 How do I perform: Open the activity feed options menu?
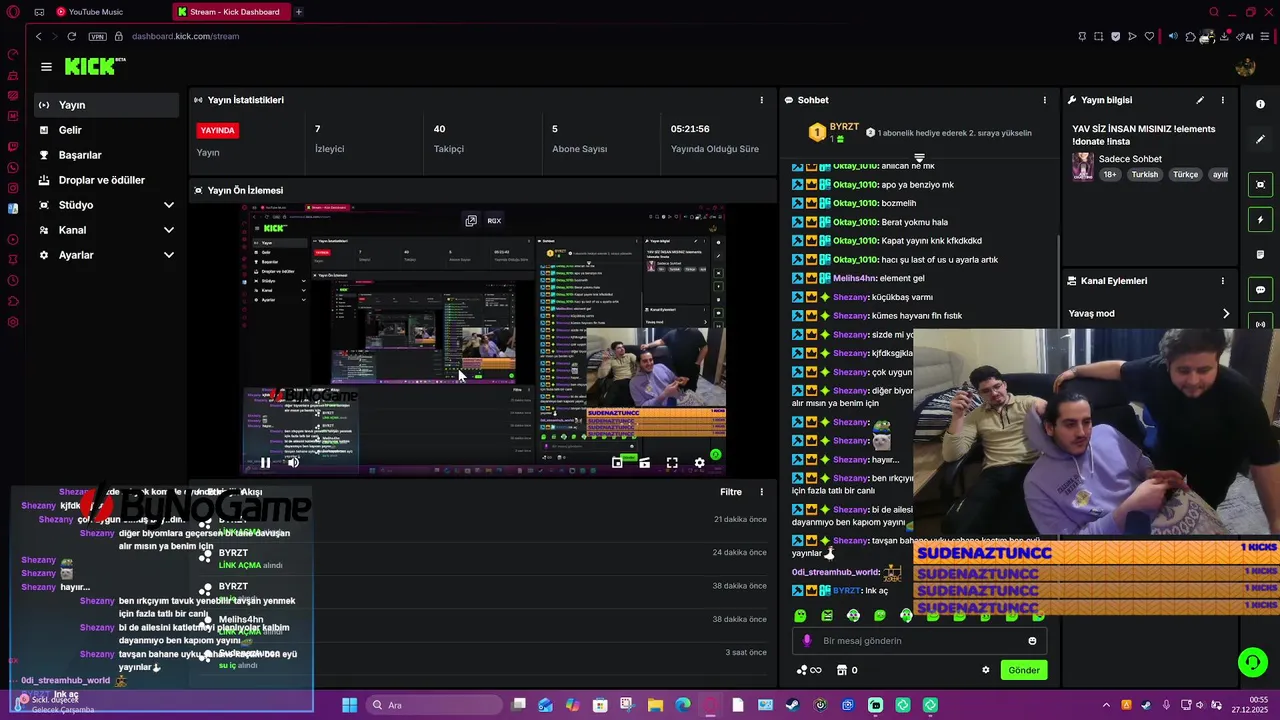tap(761, 492)
